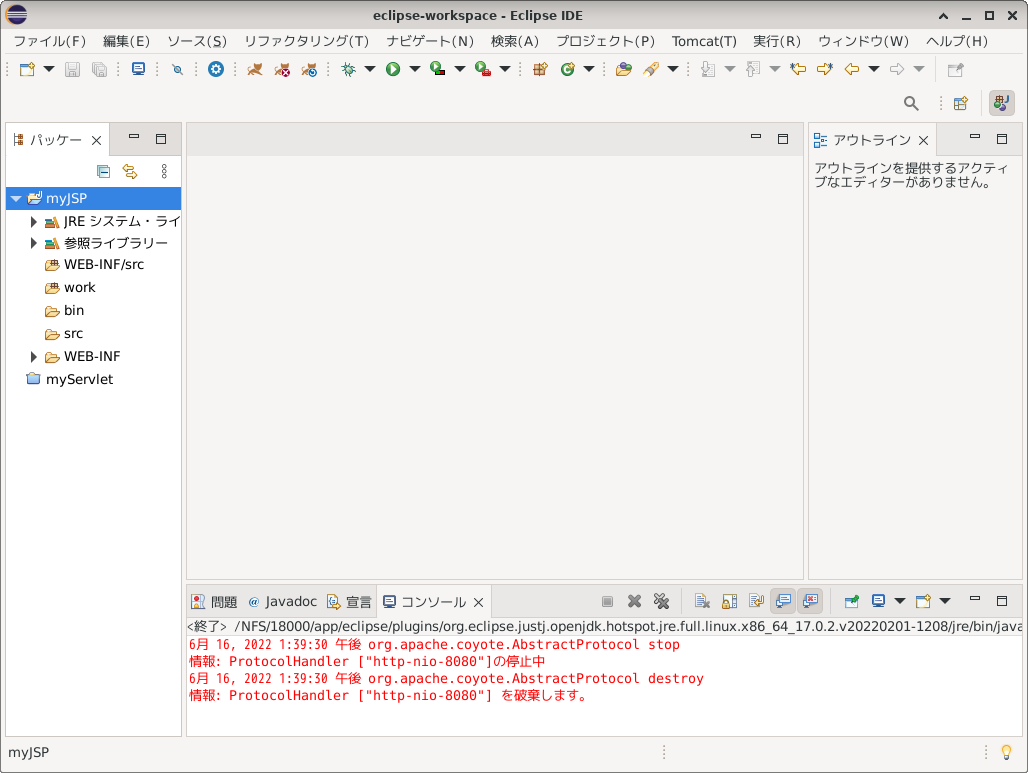Click the Open Perspective icon

tap(960, 103)
